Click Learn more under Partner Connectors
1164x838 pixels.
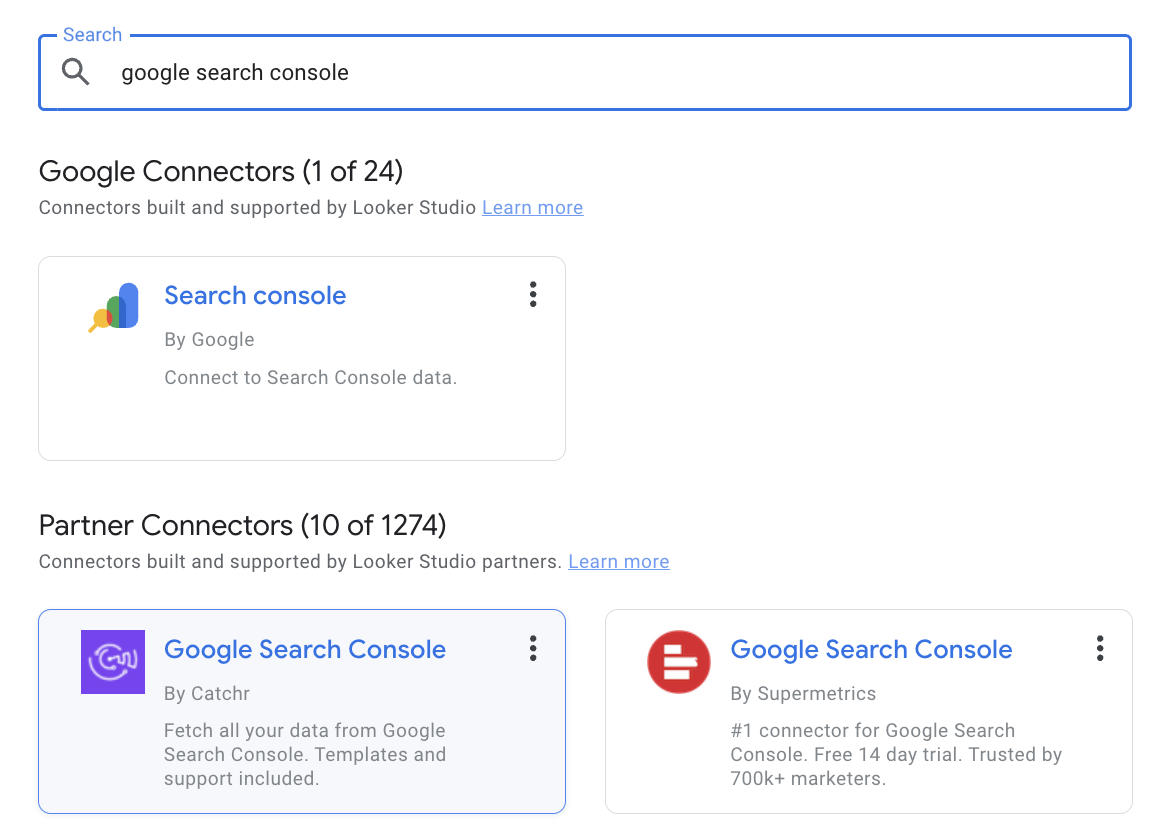pos(618,561)
